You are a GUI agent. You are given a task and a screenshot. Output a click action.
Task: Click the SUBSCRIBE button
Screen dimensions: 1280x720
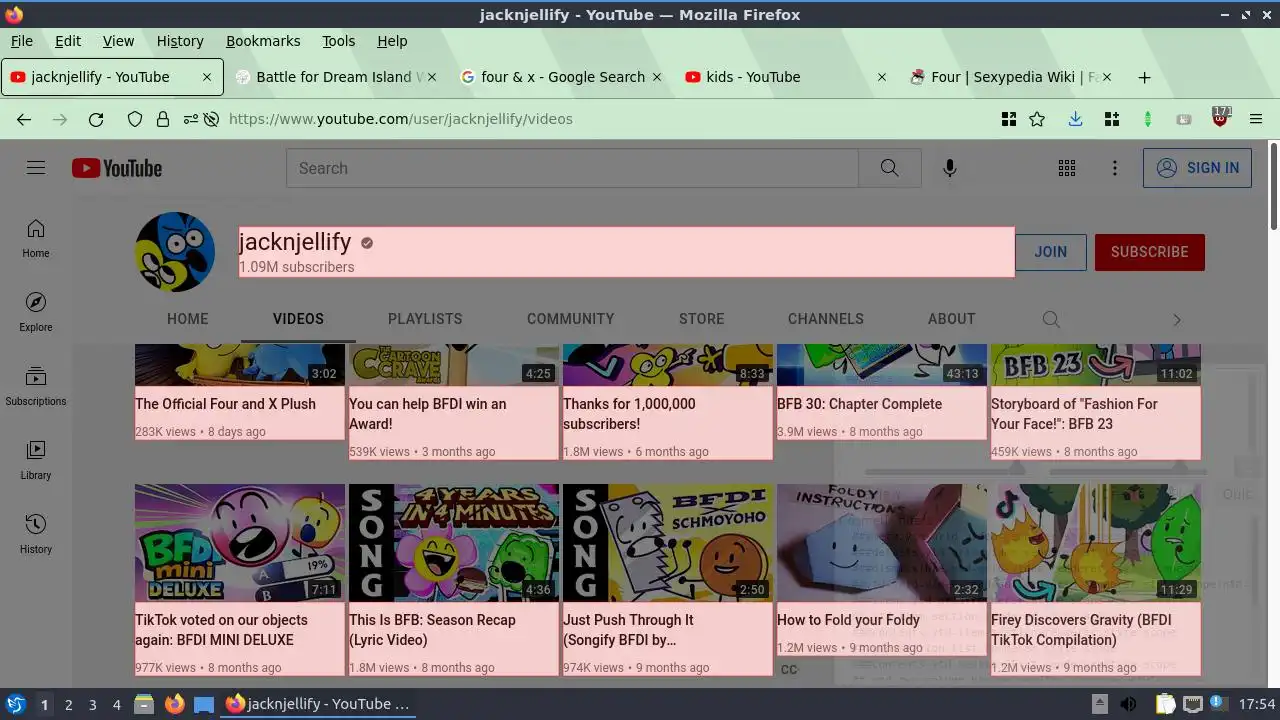coord(1150,252)
